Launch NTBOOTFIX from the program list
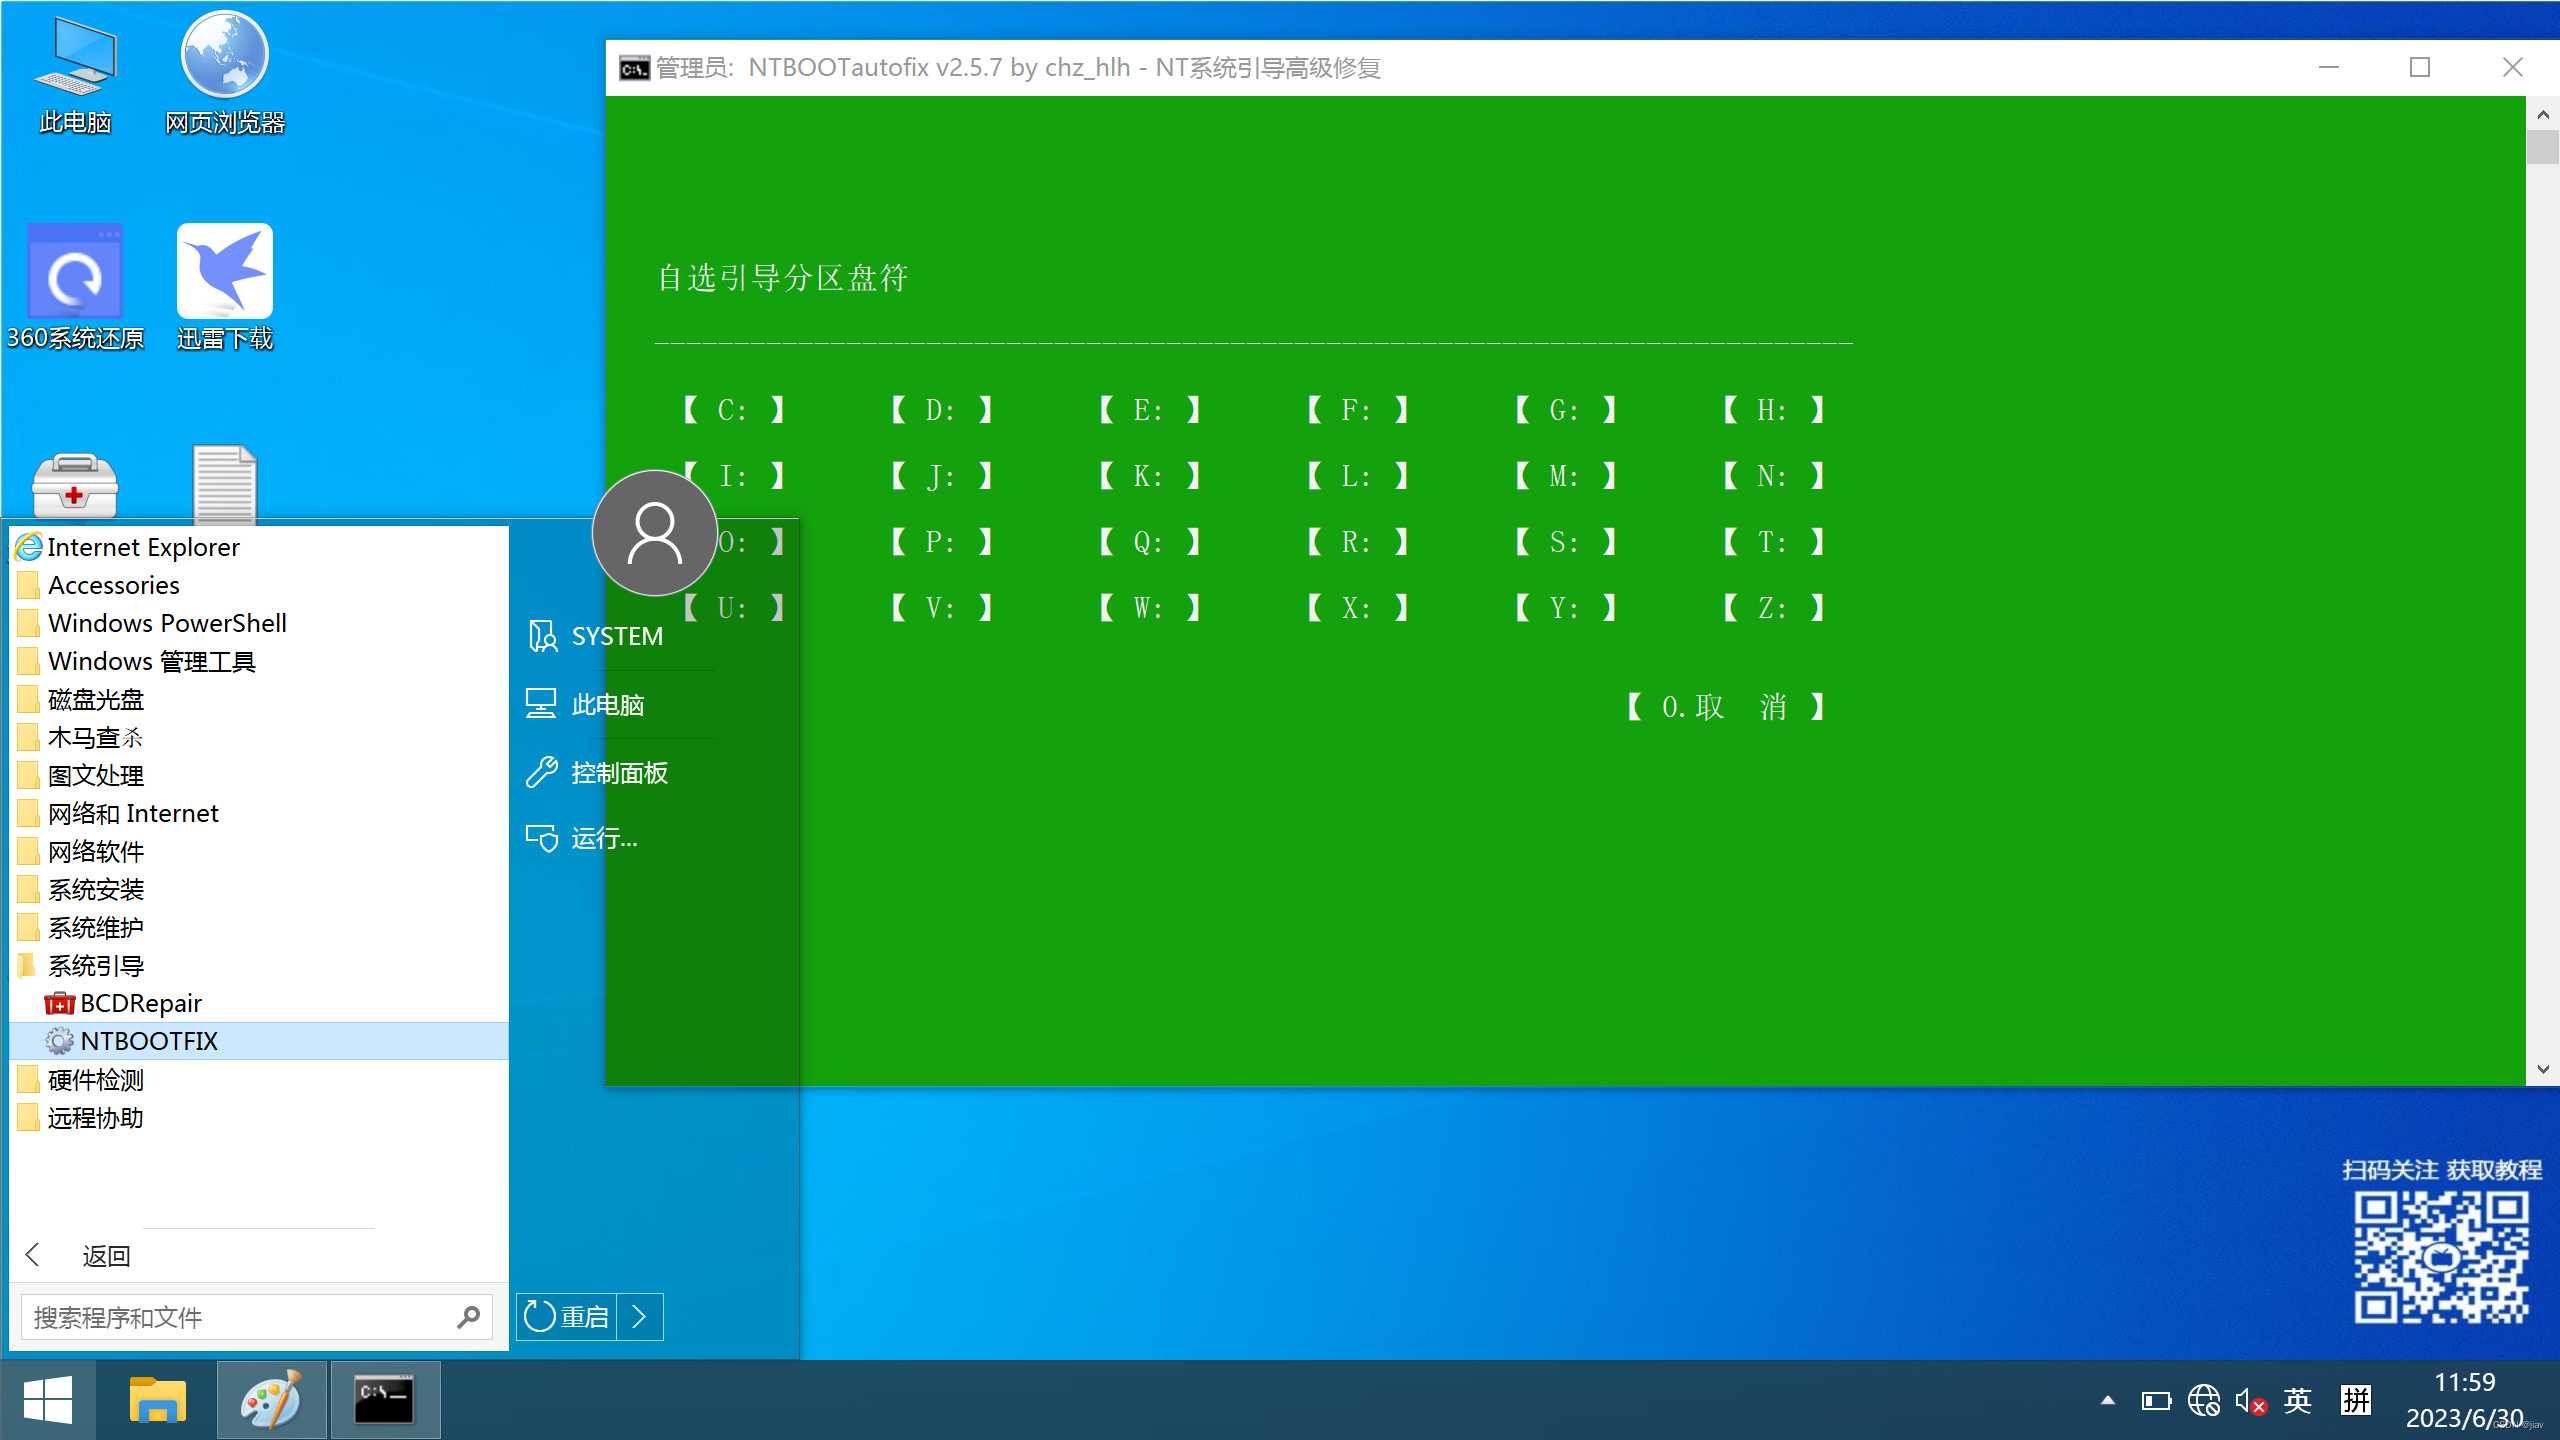2560x1440 pixels. (x=149, y=1041)
